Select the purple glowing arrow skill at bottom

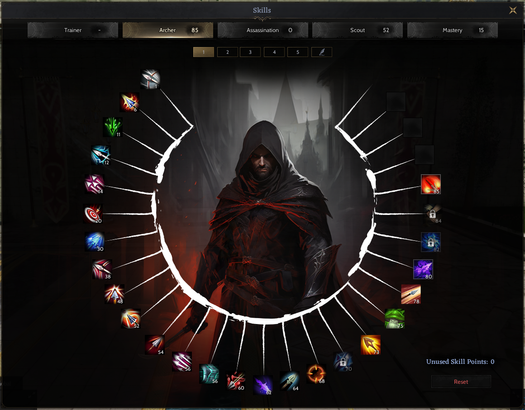(x=263, y=385)
